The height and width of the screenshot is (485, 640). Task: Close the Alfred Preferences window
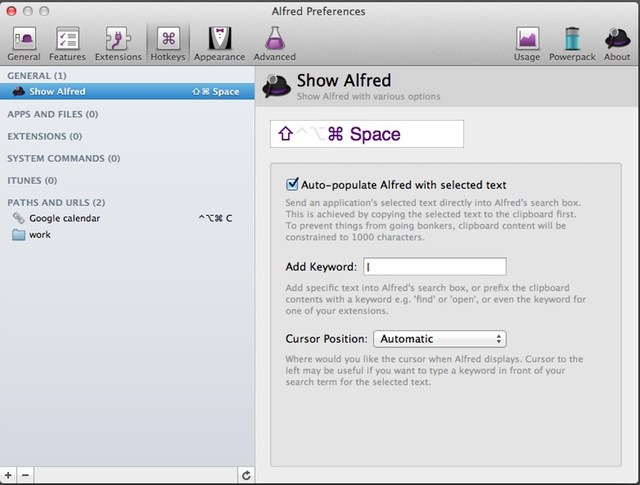pyautogui.click(x=11, y=11)
